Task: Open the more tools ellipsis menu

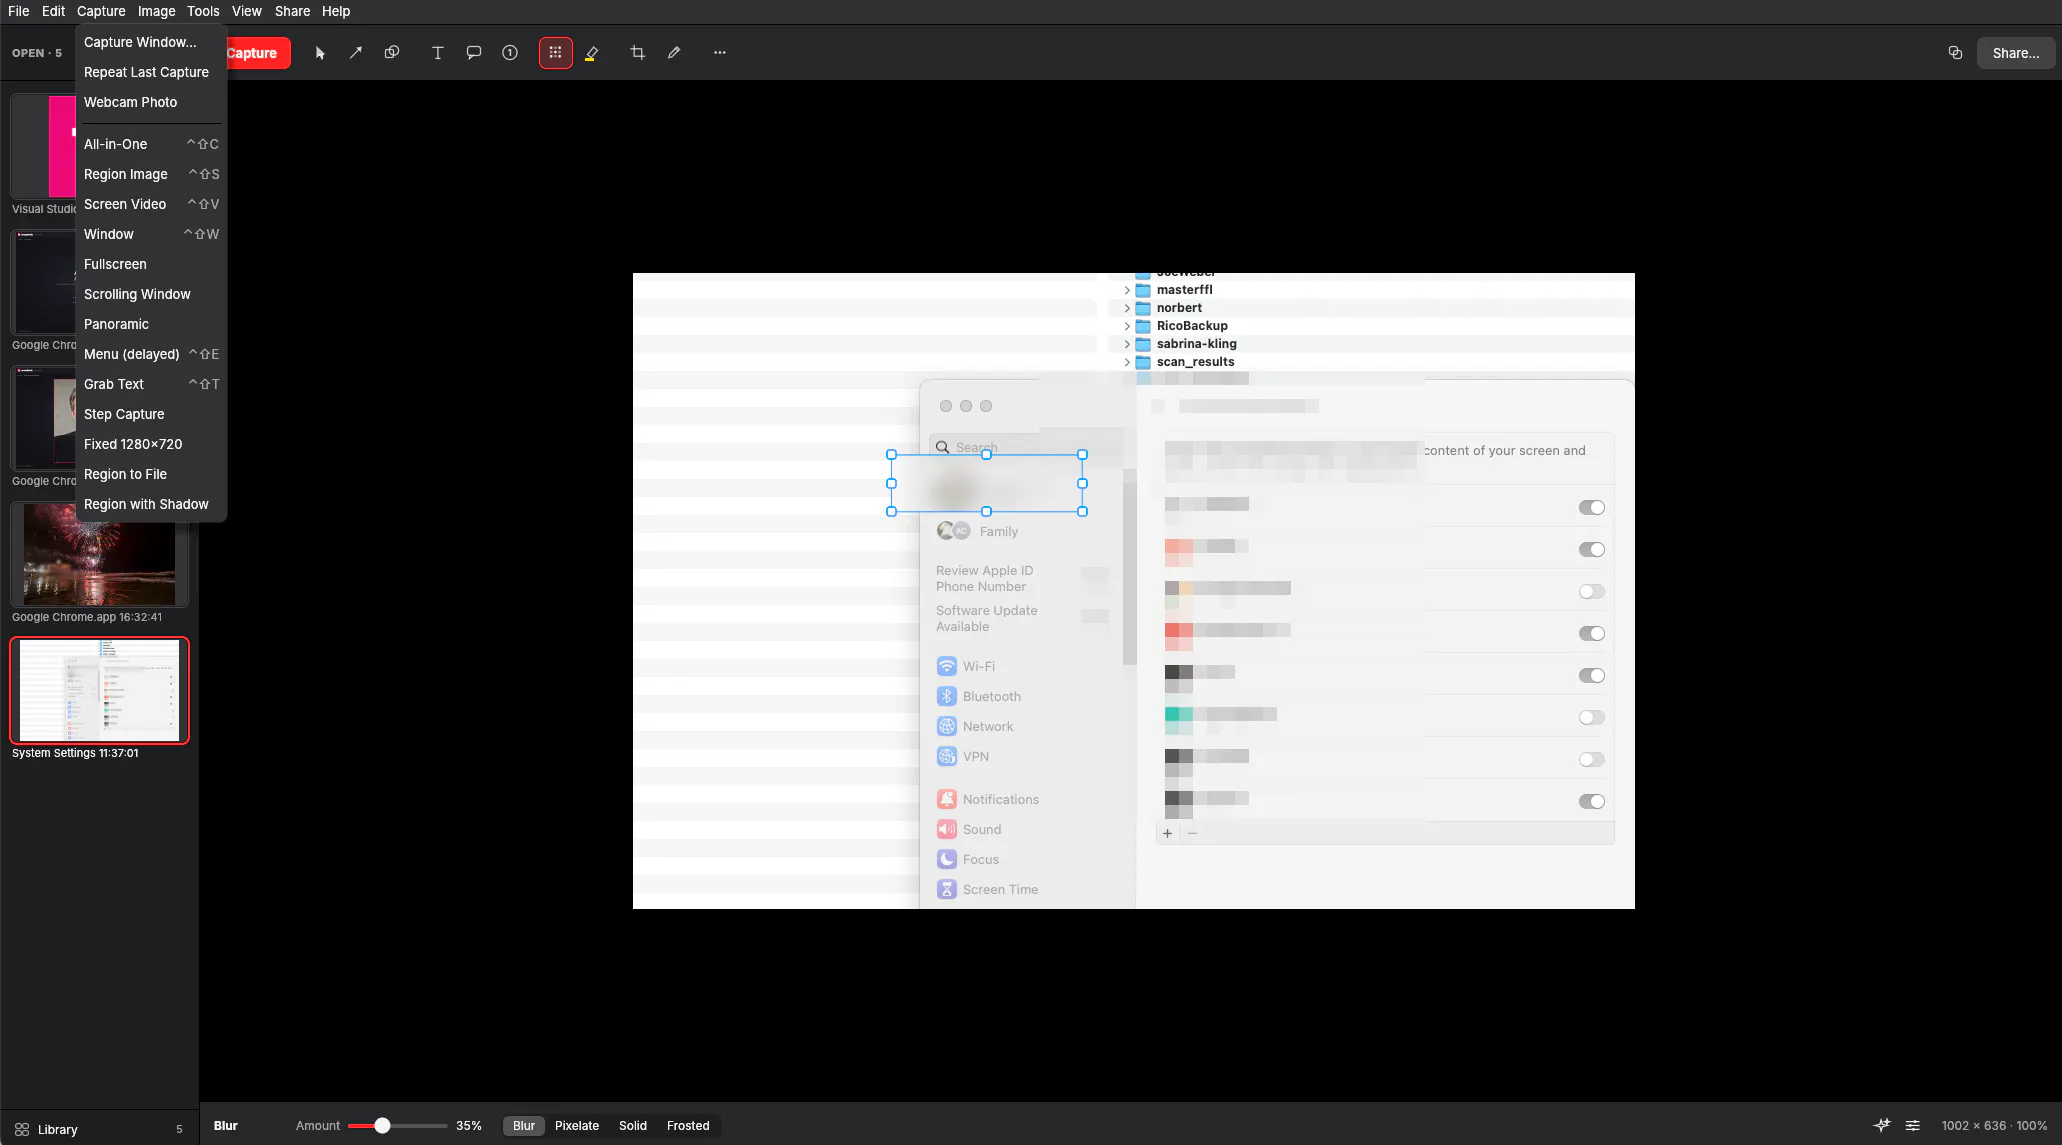Action: coord(719,53)
